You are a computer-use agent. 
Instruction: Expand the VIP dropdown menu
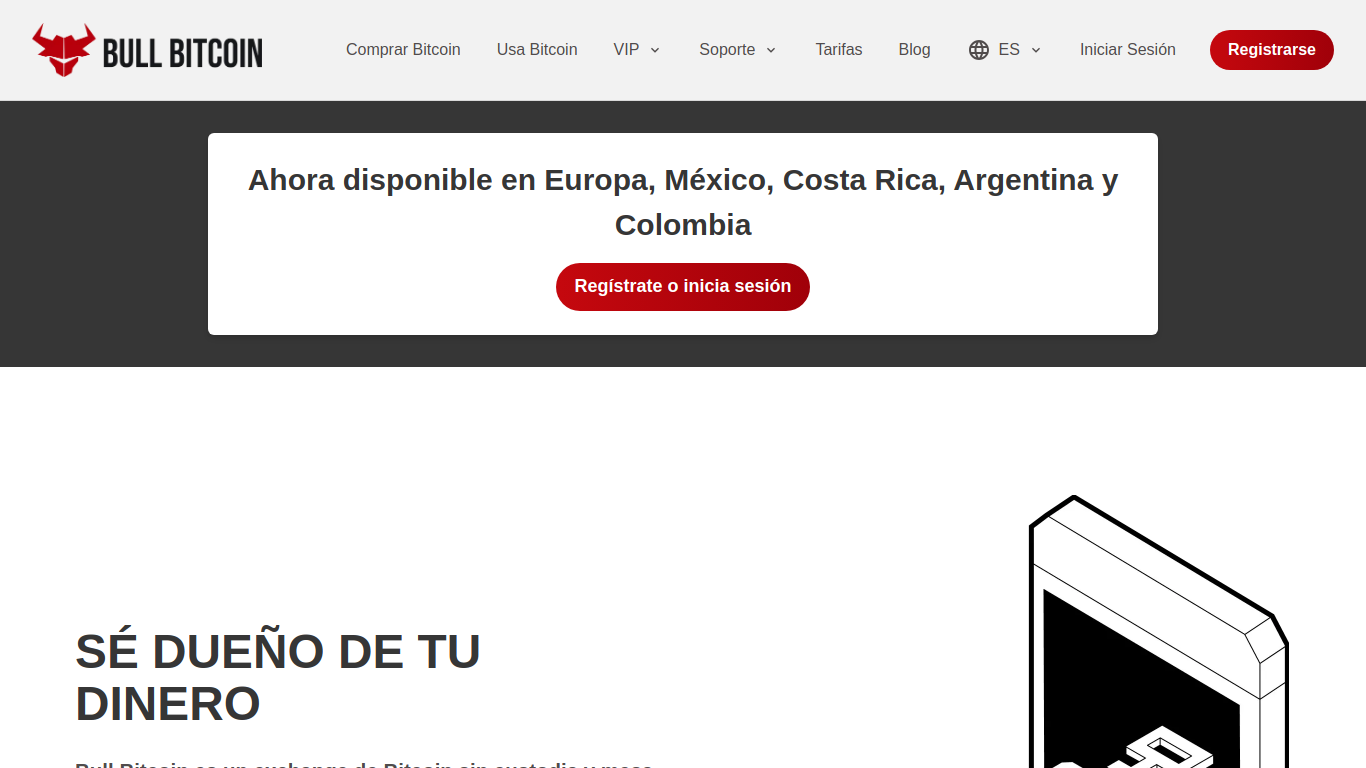(x=637, y=50)
